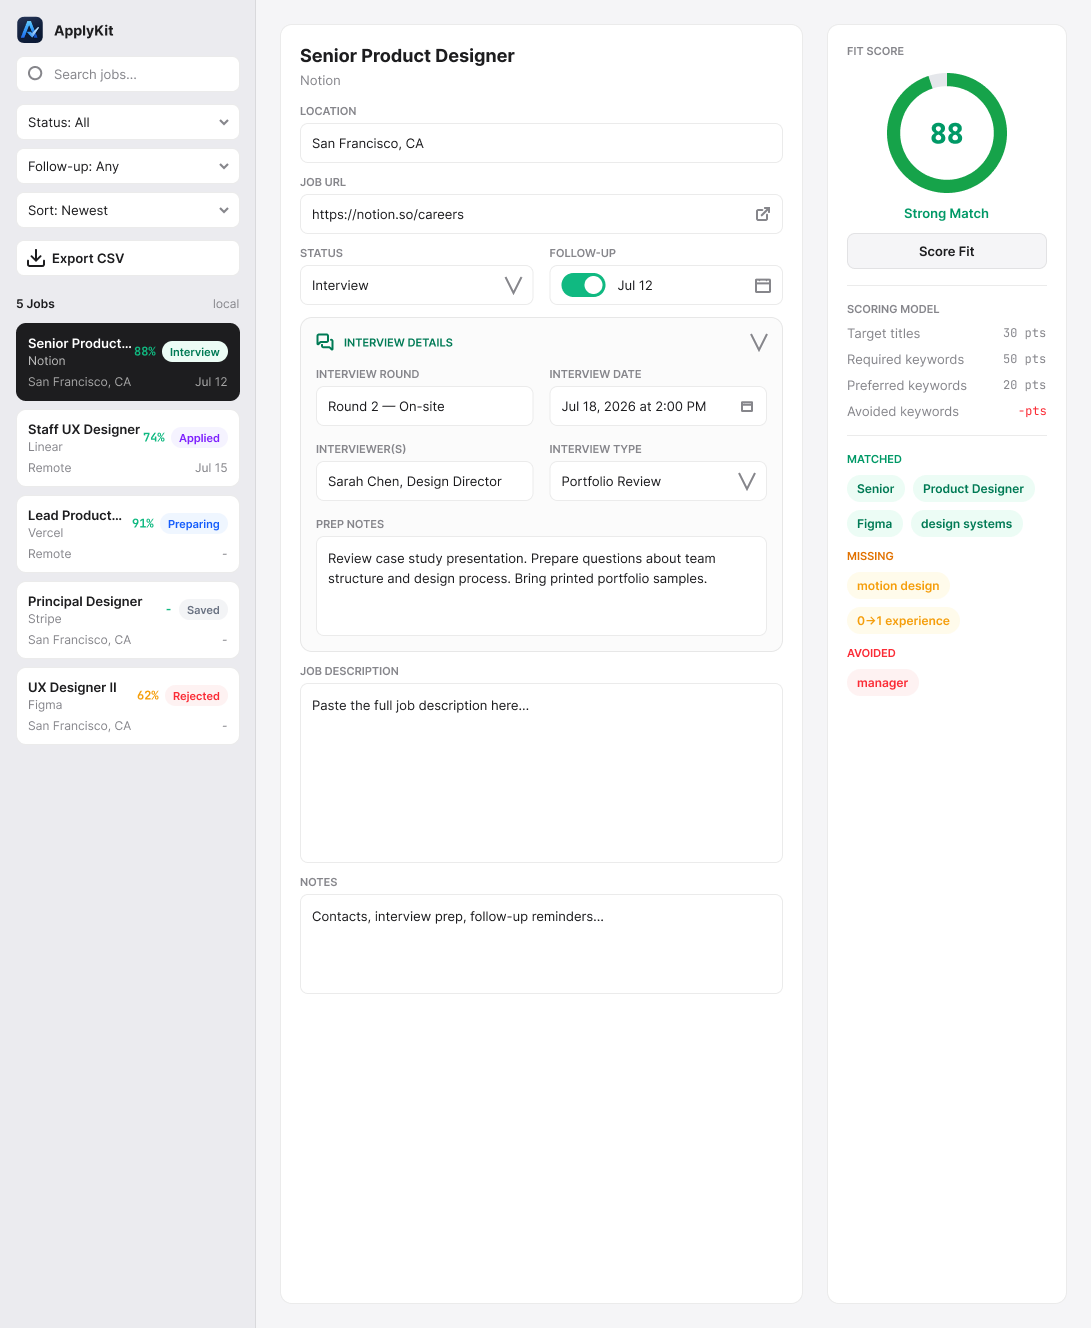Click the Target titles scoring row
Image resolution: width=1091 pixels, height=1328 pixels.
click(947, 334)
